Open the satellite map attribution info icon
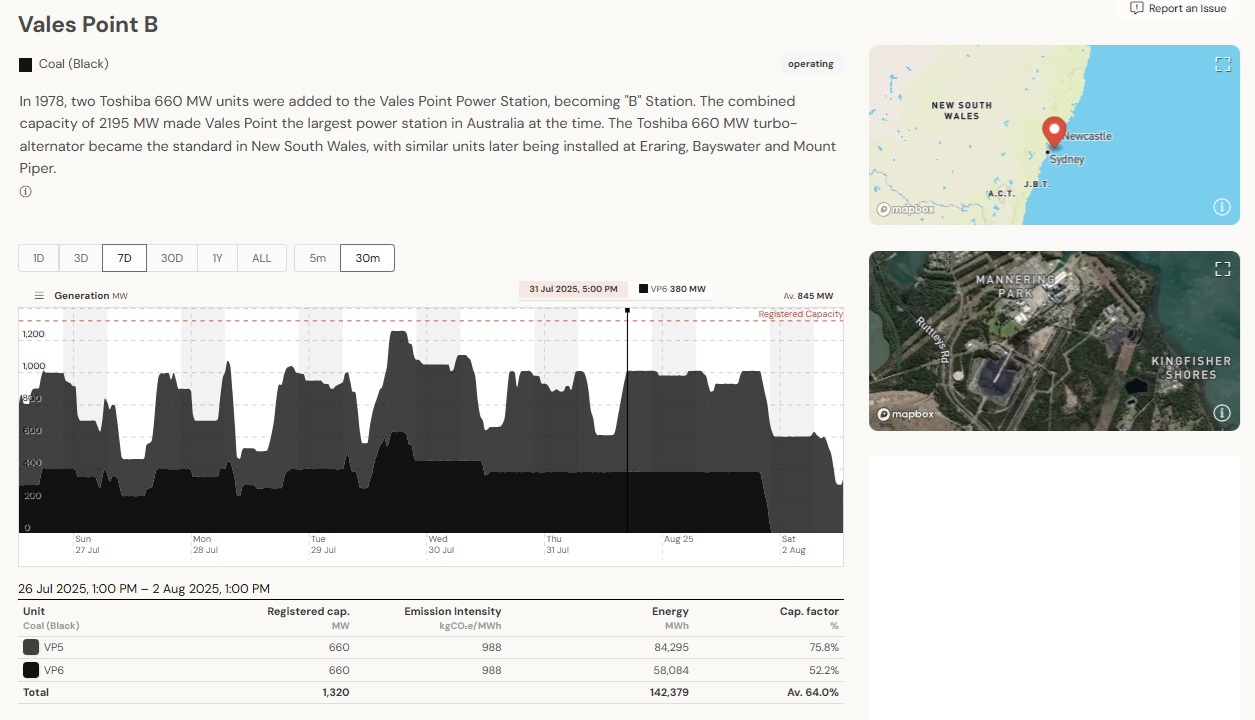 pos(1221,413)
